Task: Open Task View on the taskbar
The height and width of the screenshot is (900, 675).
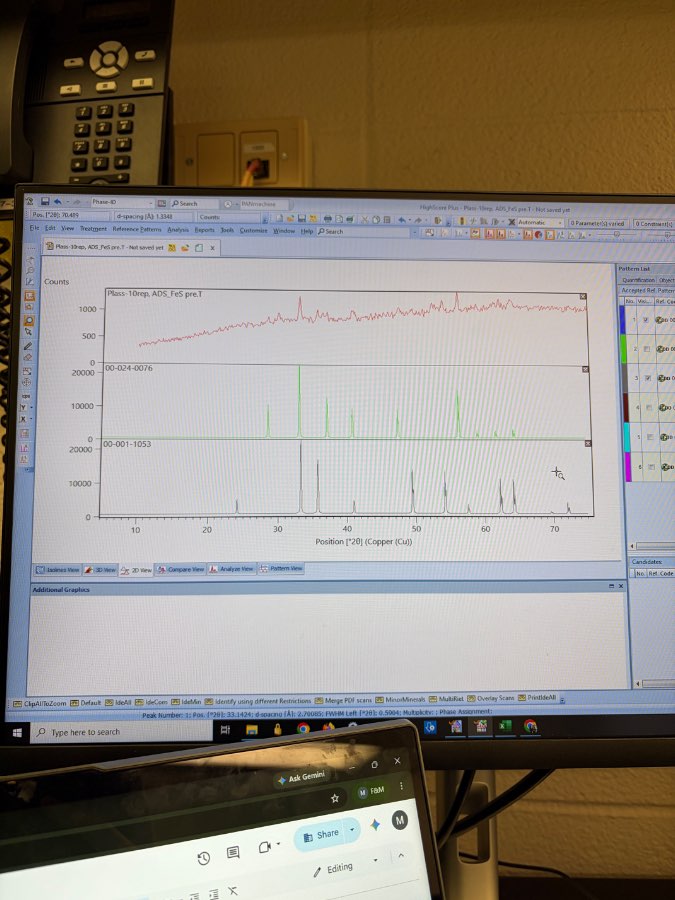Action: pos(225,730)
